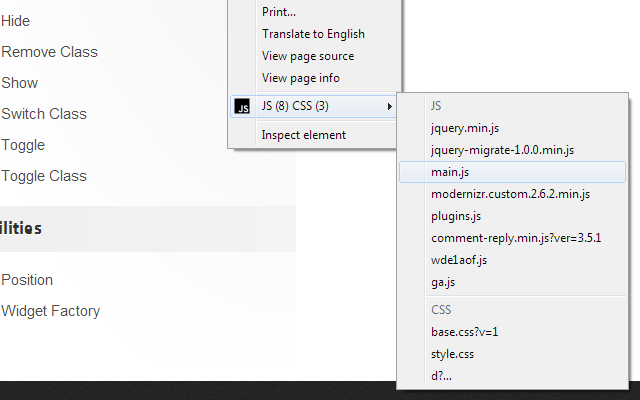640x400 pixels.
Task: Open the Remove Class link
Action: [x=49, y=52]
